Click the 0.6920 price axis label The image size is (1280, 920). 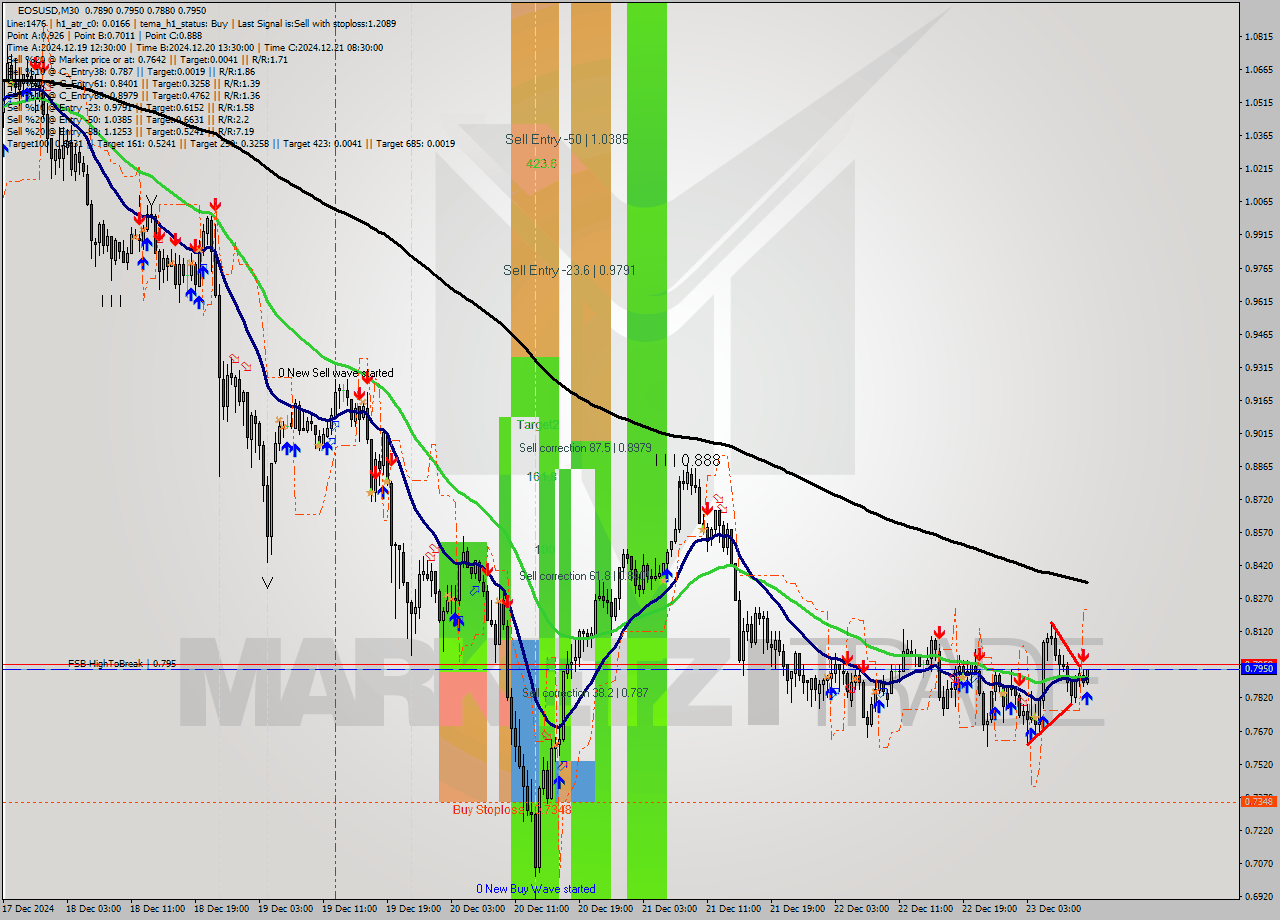1259,896
